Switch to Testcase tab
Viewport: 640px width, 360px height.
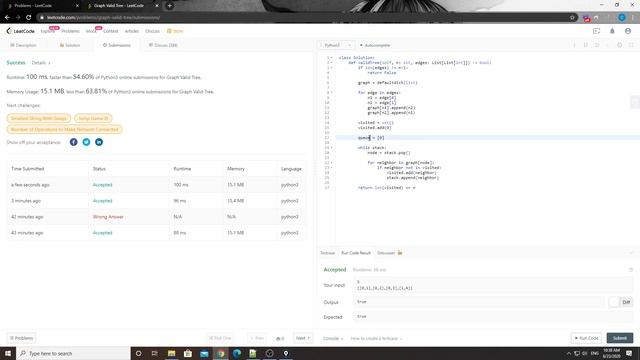[327, 253]
